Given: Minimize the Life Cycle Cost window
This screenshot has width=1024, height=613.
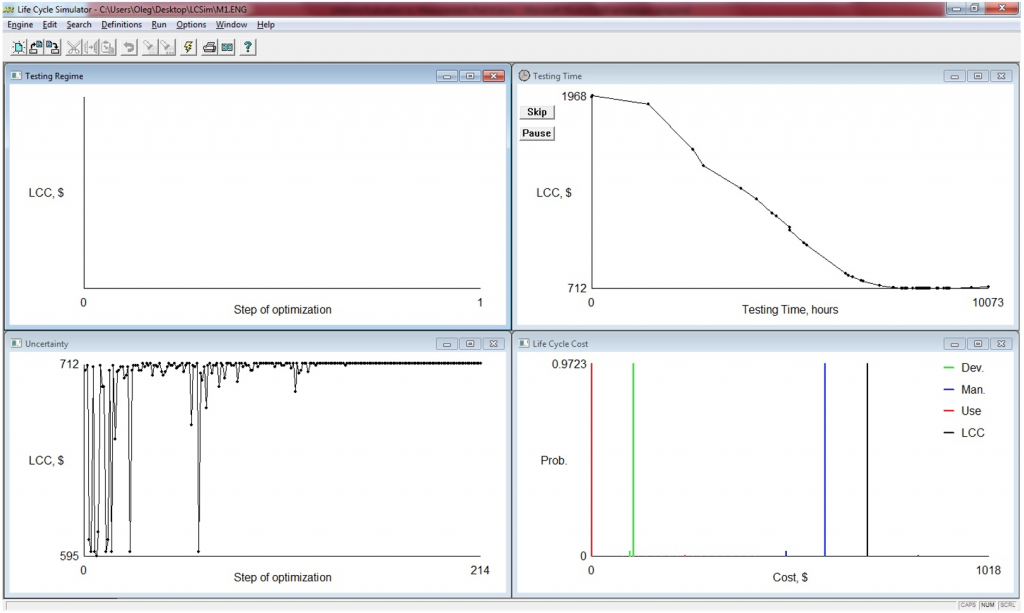Looking at the screenshot, I should coord(955,343).
